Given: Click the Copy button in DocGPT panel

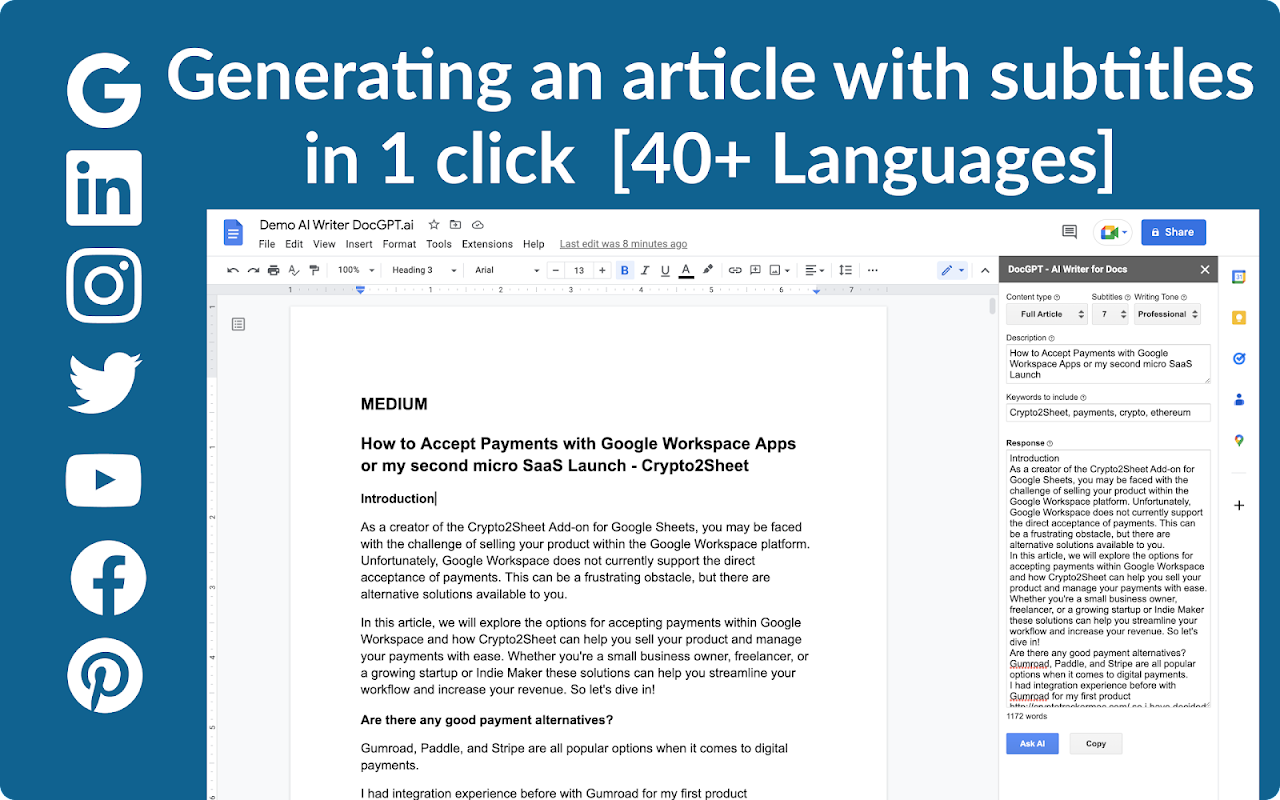Looking at the screenshot, I should pyautogui.click(x=1096, y=743).
